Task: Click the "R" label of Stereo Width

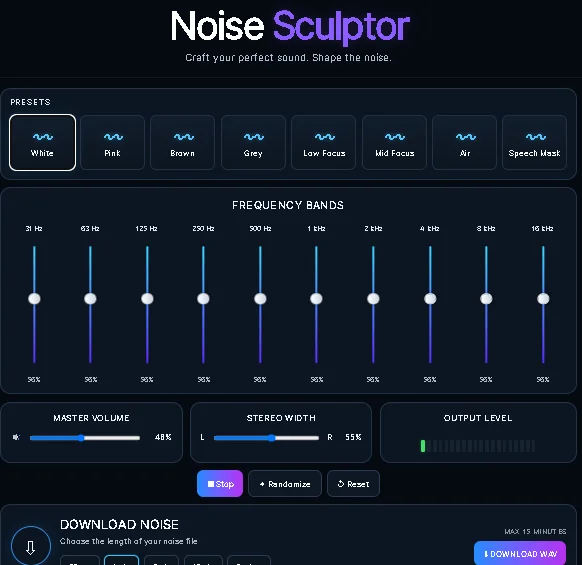Action: [x=330, y=437]
